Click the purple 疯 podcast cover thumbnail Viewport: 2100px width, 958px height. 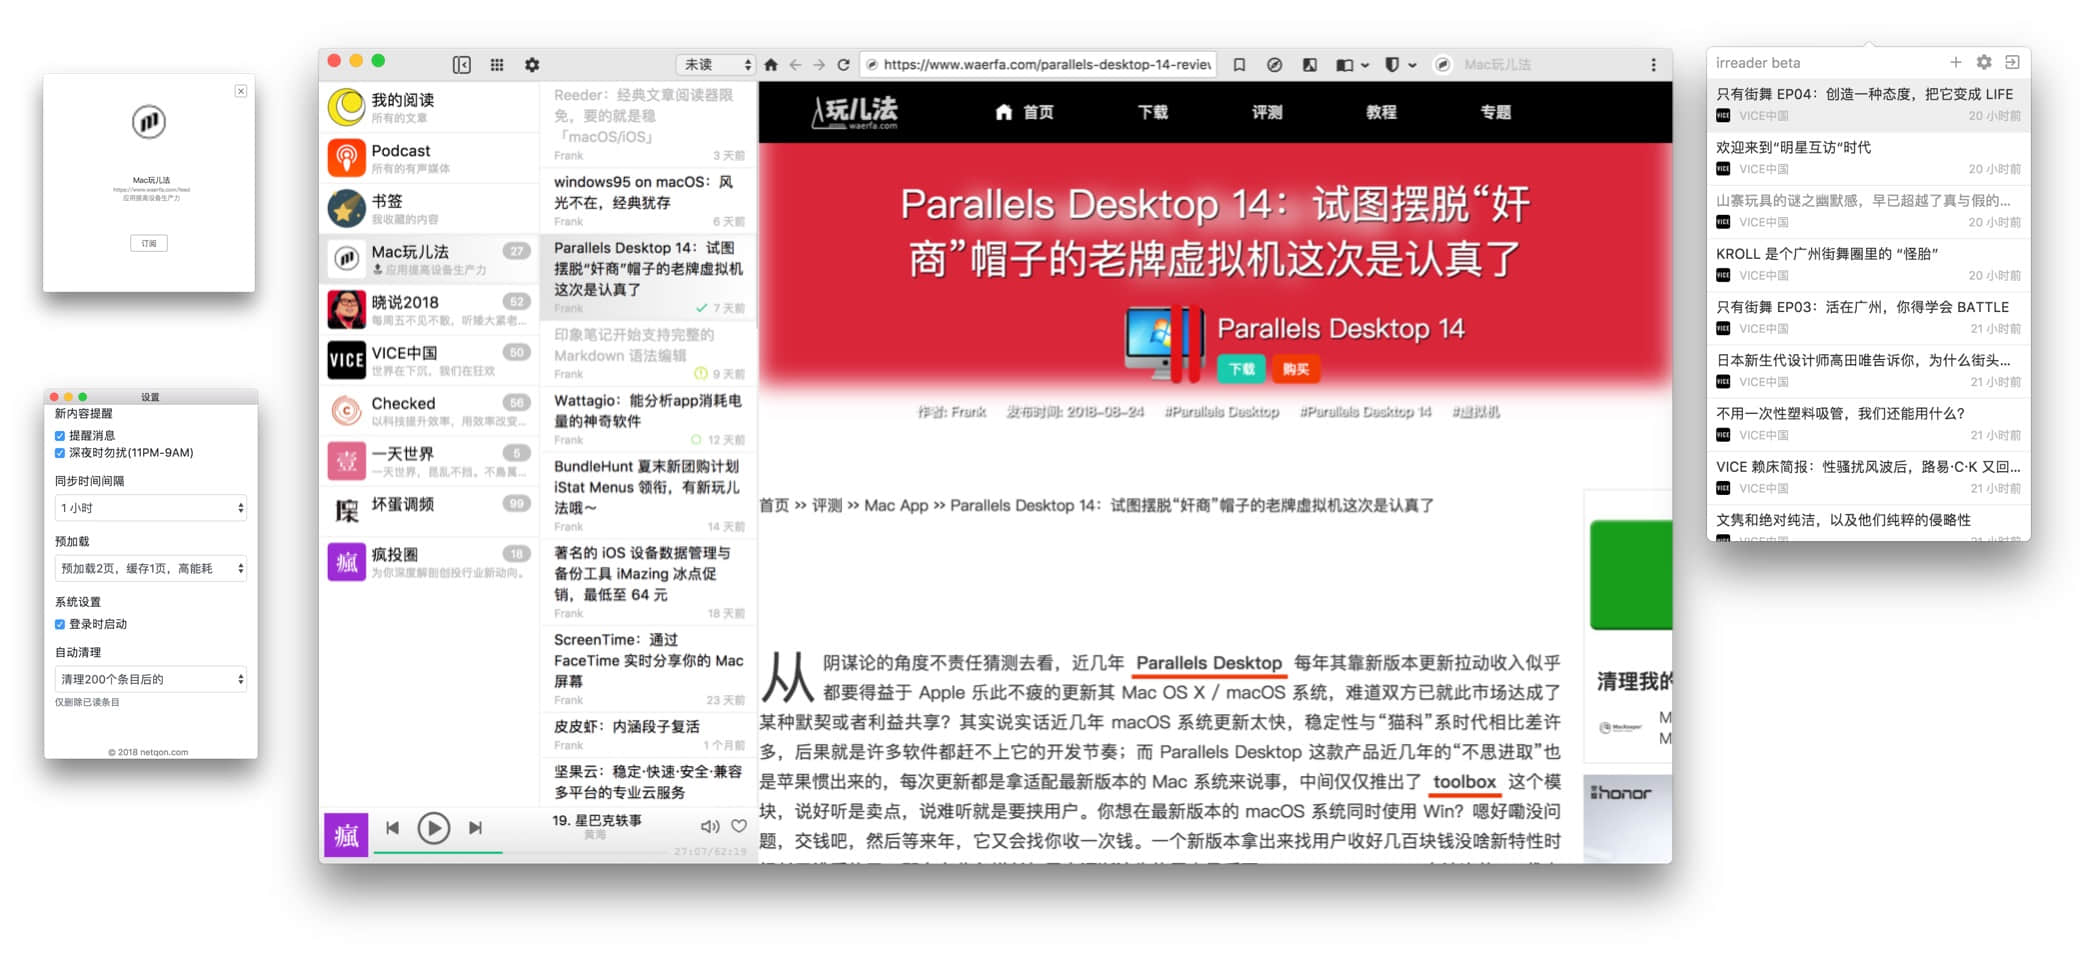point(346,834)
